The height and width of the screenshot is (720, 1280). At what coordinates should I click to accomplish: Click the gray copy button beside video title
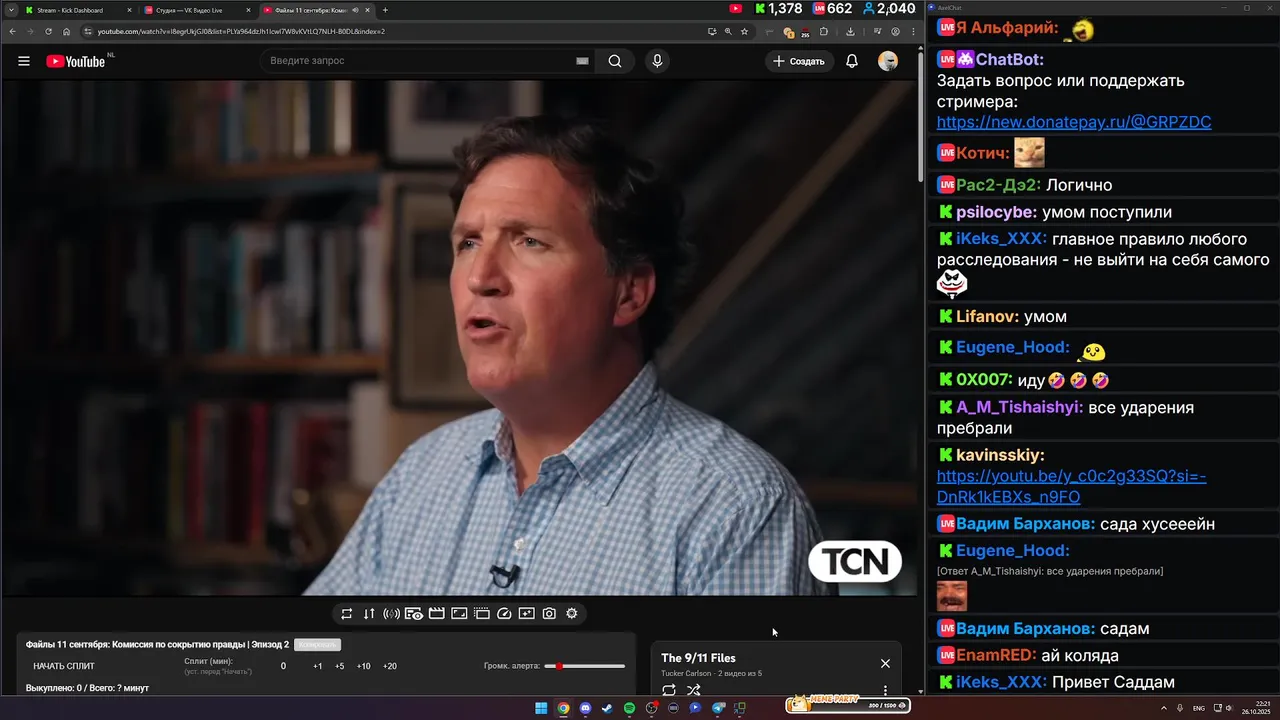(x=317, y=645)
